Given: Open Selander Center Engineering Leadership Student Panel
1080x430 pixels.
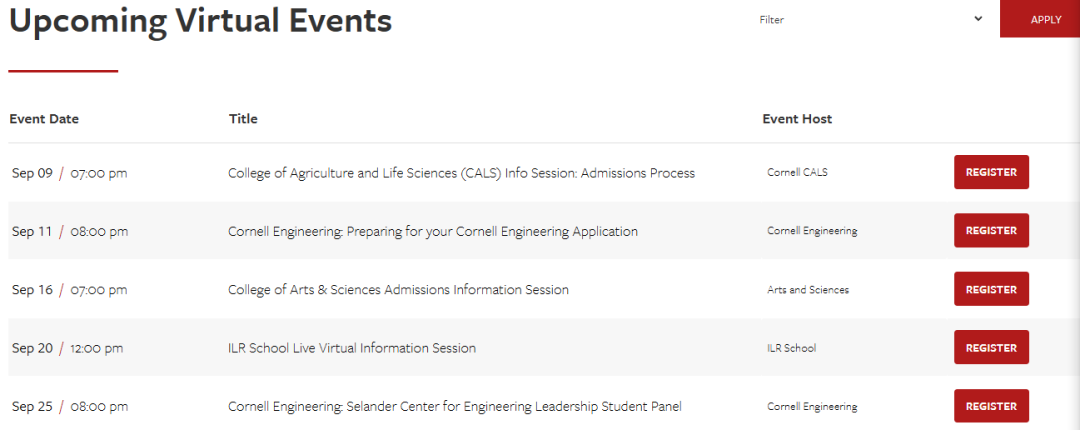Looking at the screenshot, I should [455, 407].
